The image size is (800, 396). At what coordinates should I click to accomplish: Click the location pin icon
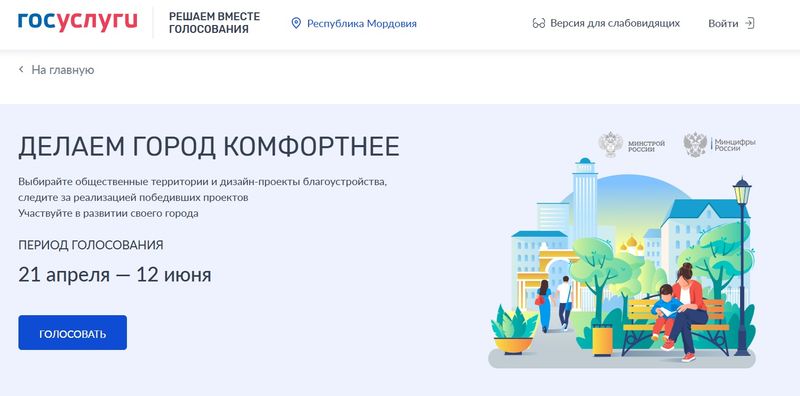click(x=296, y=23)
